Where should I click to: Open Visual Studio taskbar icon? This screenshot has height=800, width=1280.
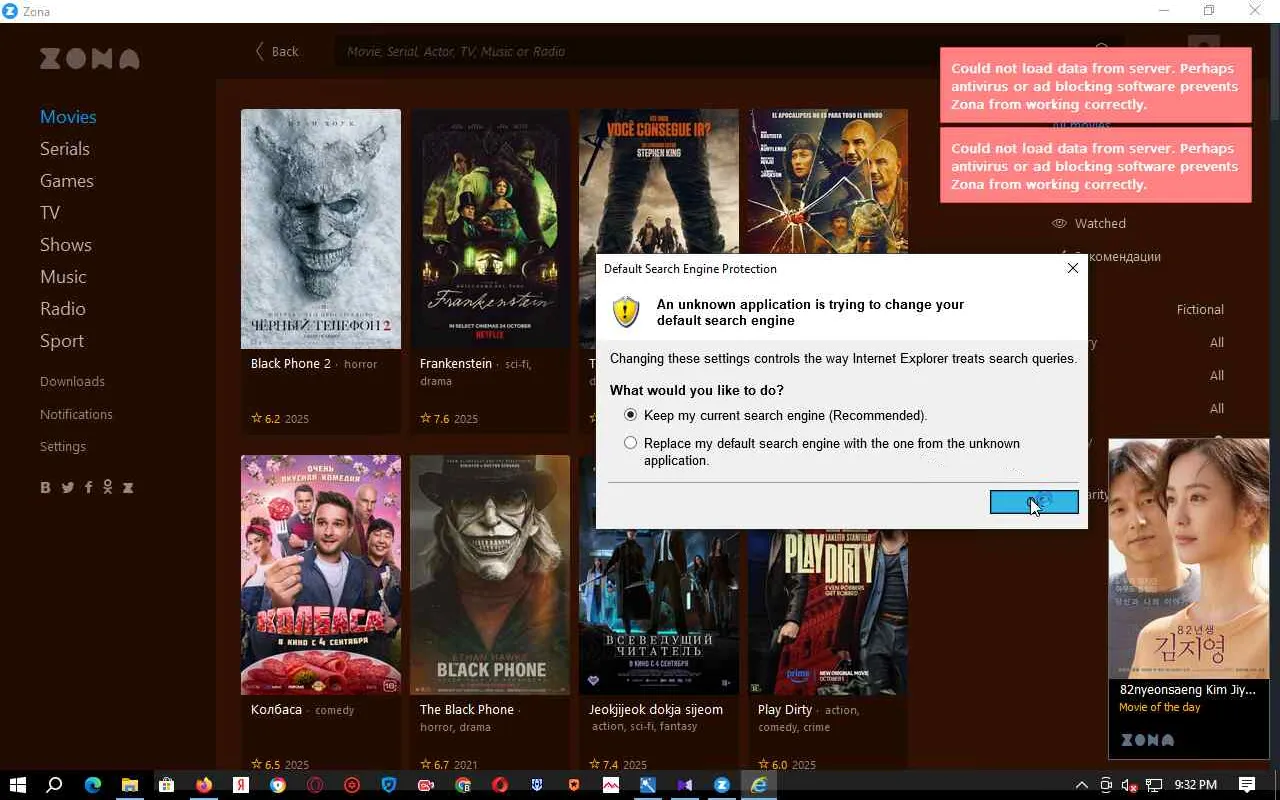(685, 785)
